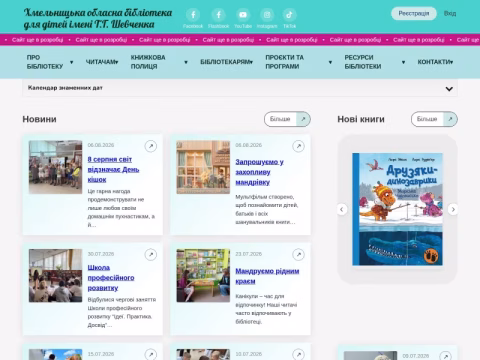Viewport: 480px width, 360px height.
Task: Expand the 'Календар знаменних дат' section
Action: [x=240, y=88]
